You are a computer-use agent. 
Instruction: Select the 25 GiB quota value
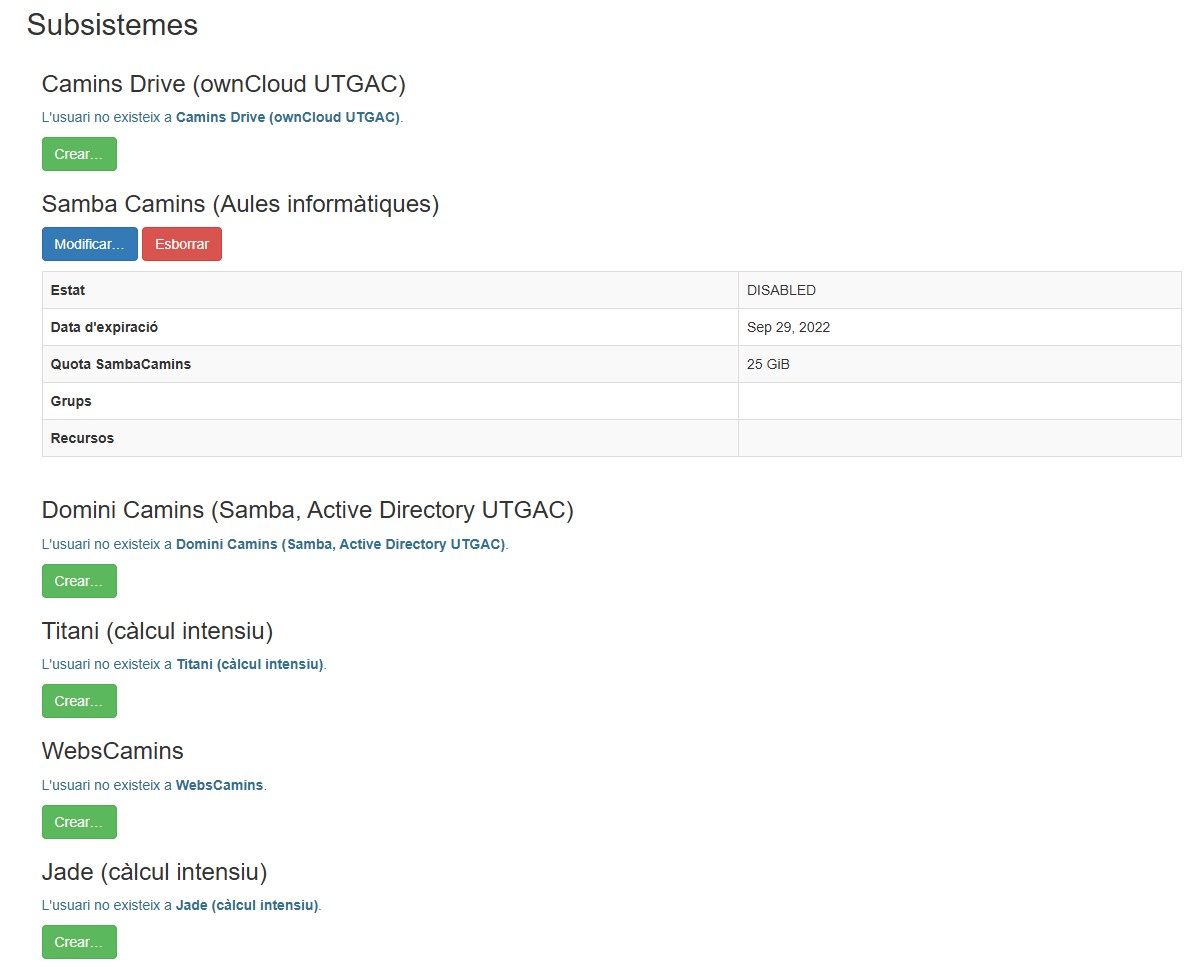[768, 364]
